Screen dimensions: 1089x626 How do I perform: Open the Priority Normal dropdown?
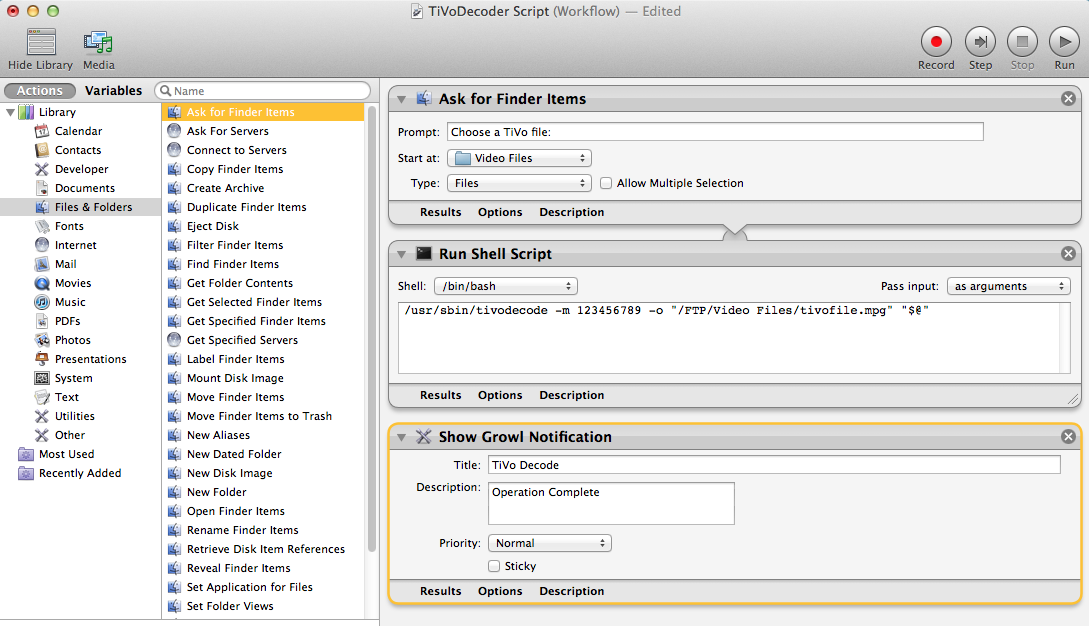click(549, 543)
